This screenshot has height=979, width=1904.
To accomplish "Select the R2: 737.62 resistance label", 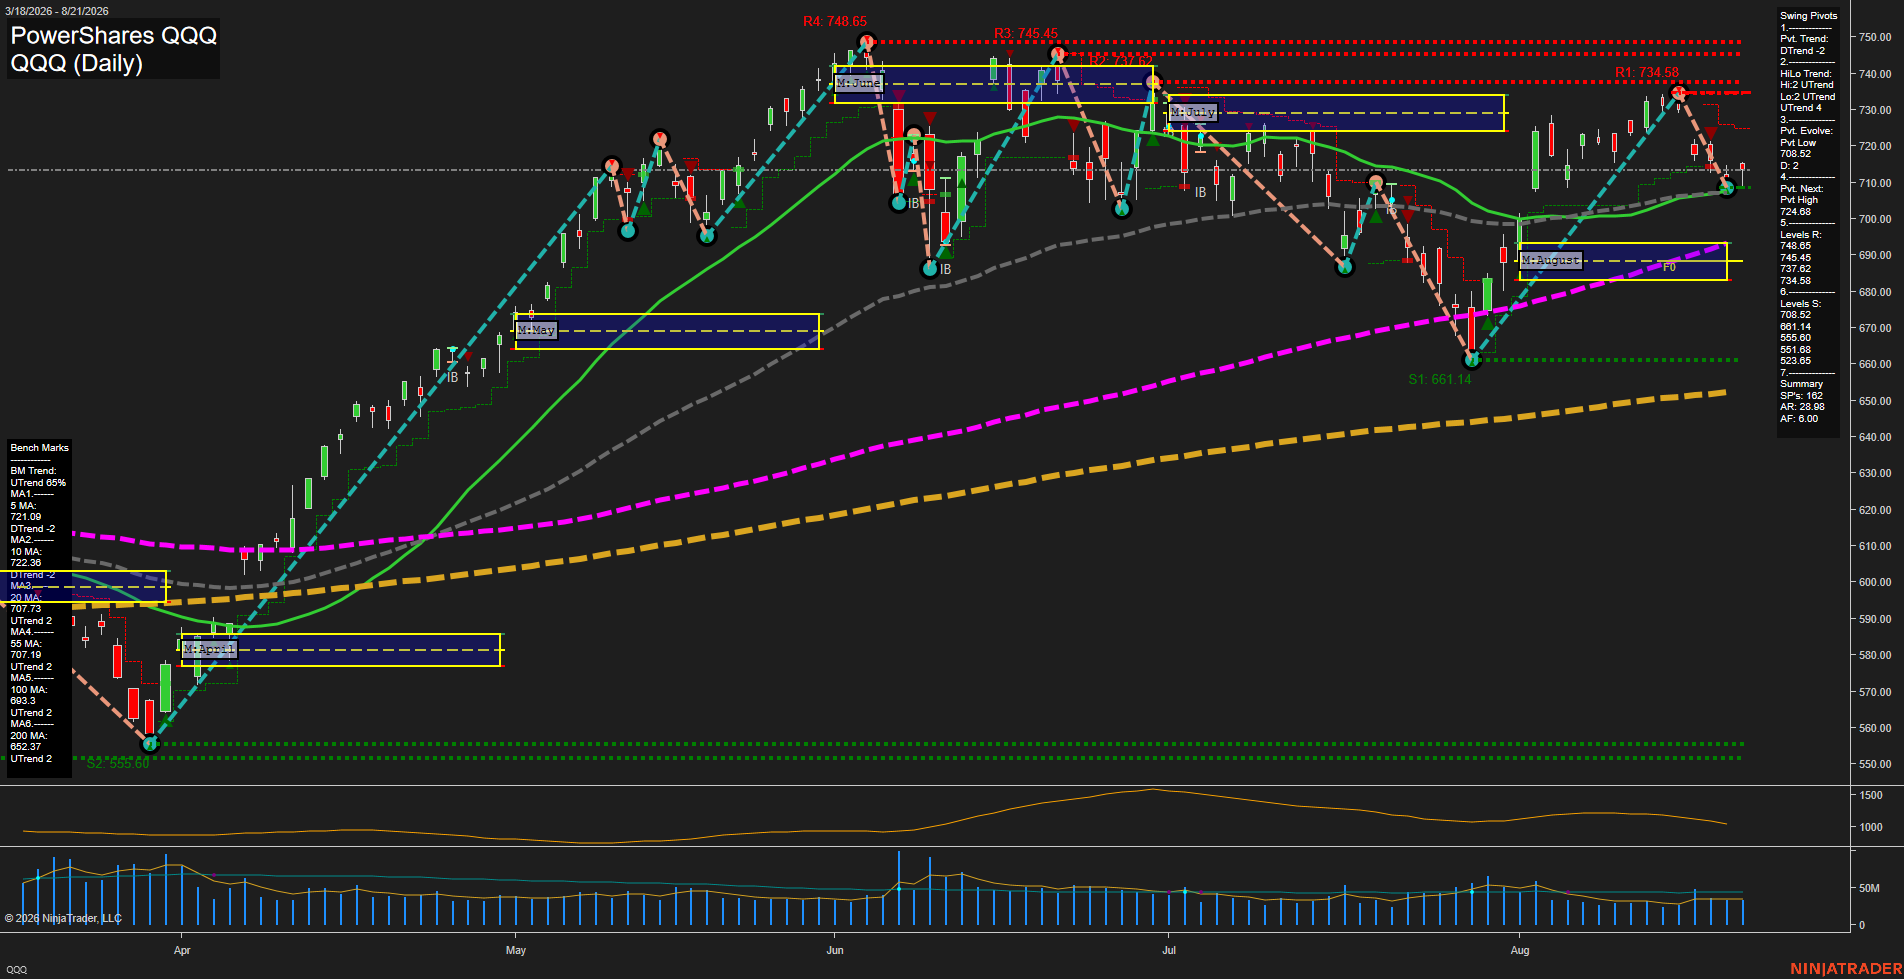I will [x=1120, y=61].
